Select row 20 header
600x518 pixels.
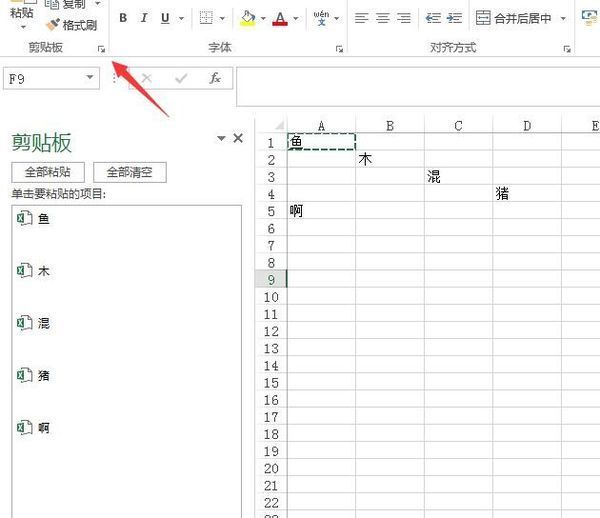(271, 468)
